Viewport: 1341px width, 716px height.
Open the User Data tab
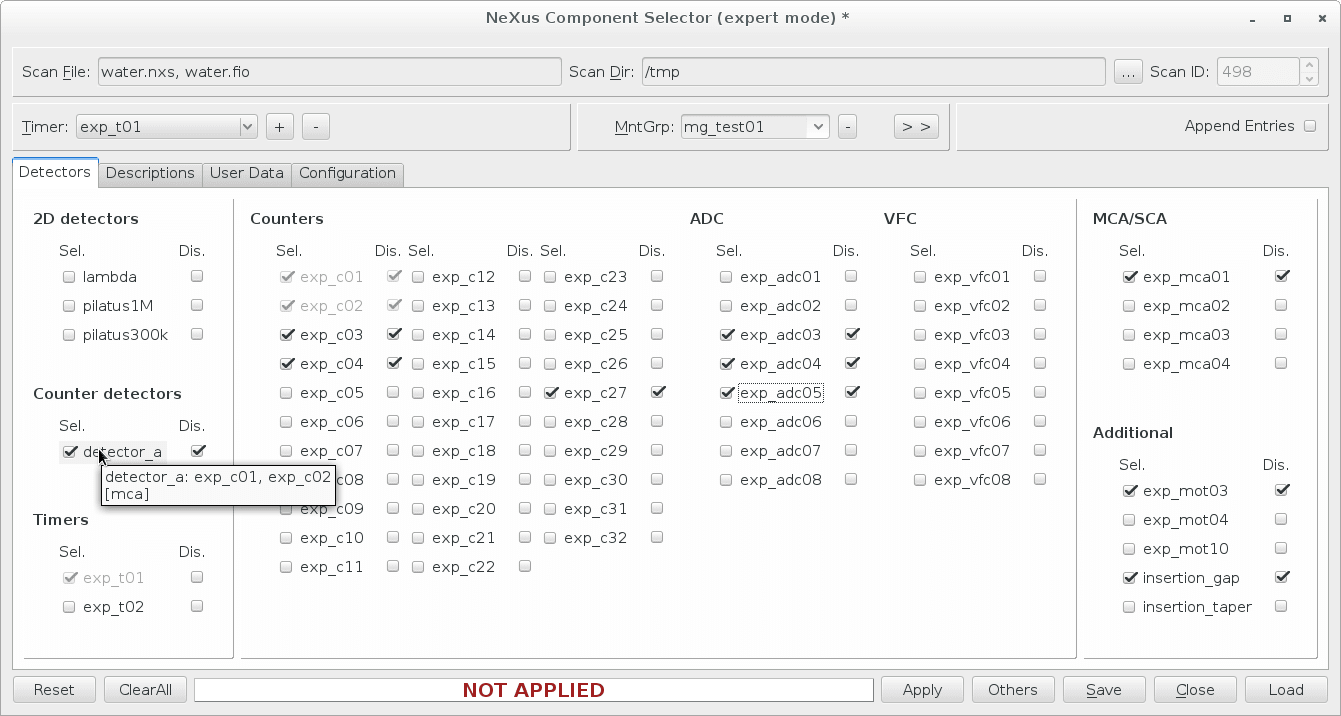coord(246,173)
